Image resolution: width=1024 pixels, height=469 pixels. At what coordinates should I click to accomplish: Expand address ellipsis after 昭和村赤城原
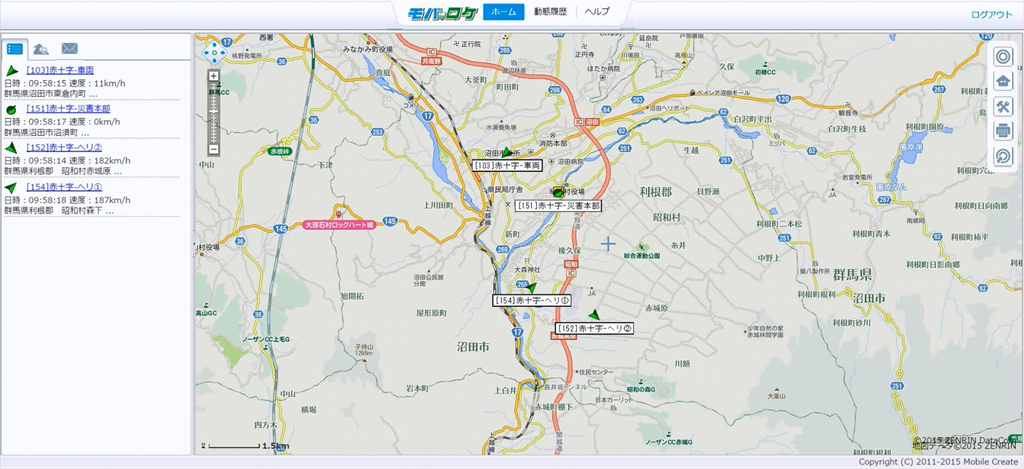coord(118,172)
